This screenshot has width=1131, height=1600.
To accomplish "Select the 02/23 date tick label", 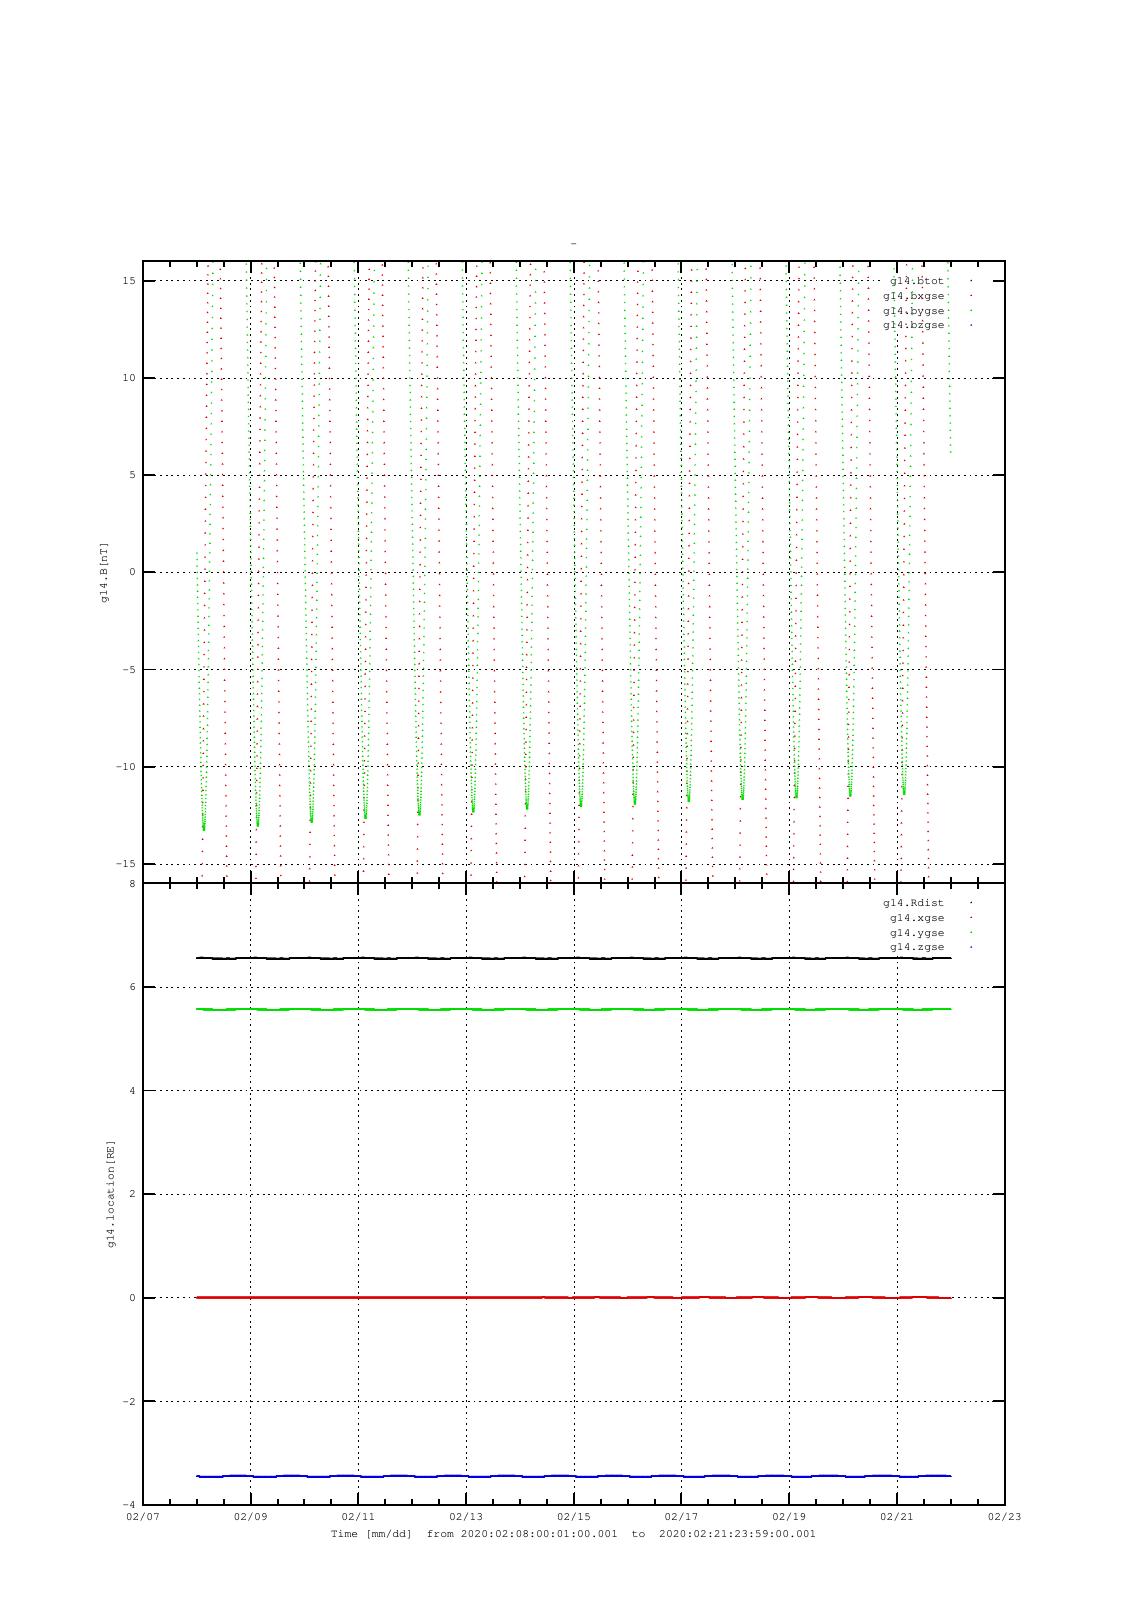I will click(x=1005, y=1516).
